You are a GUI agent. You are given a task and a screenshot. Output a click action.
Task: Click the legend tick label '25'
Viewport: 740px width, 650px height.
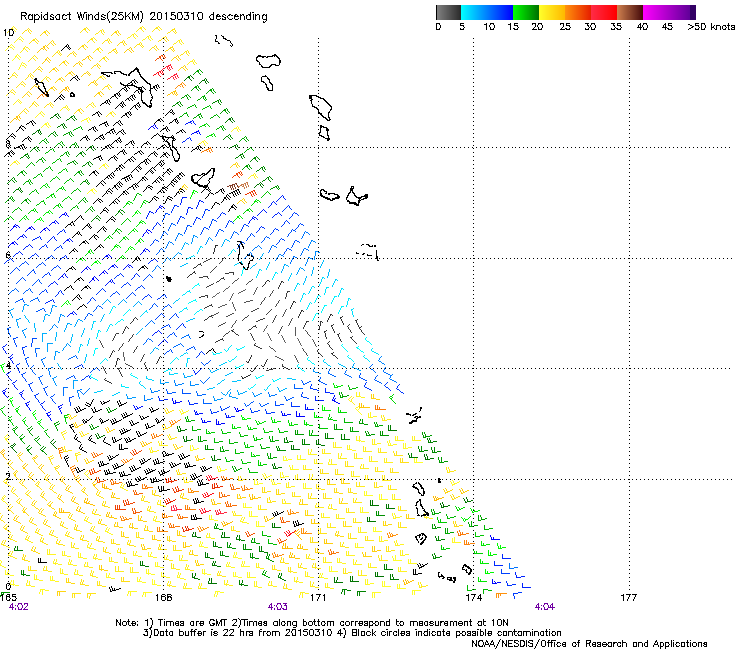coord(565,27)
